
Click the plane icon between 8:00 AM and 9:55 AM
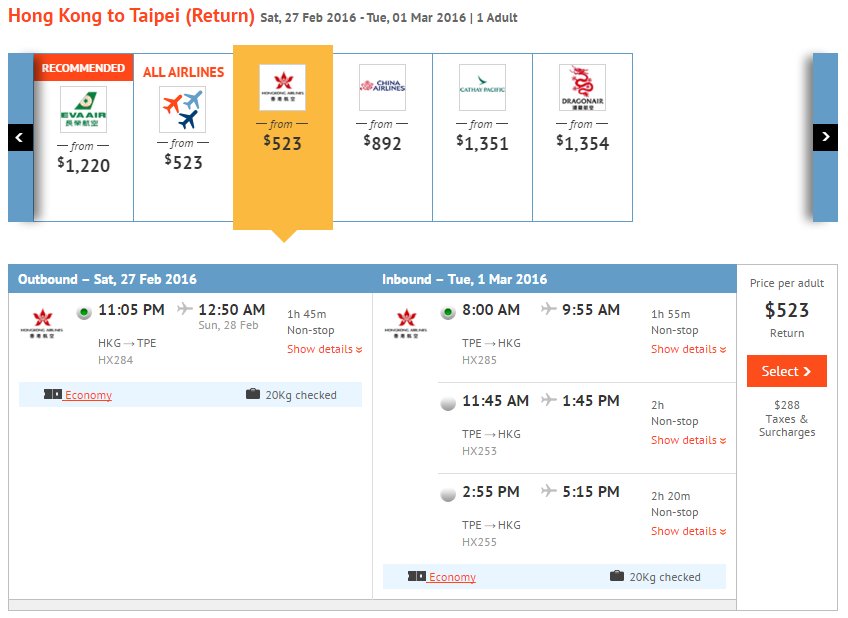[548, 309]
